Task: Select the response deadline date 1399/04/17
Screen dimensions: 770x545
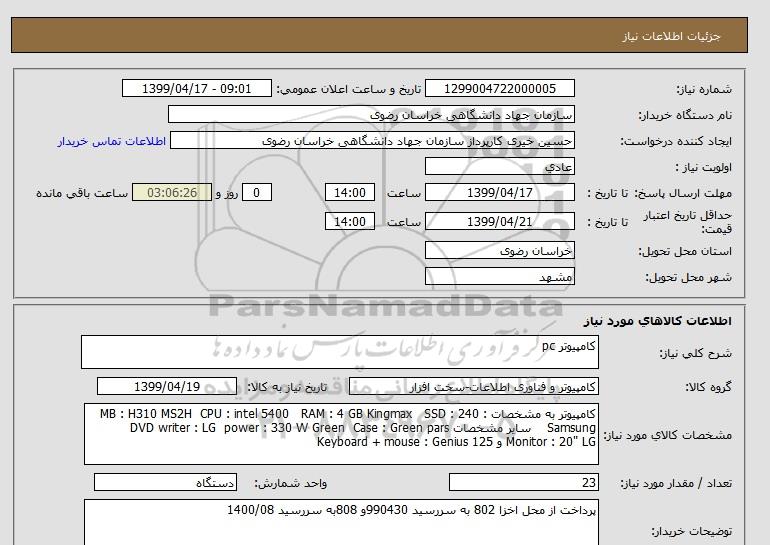Action: click(499, 192)
